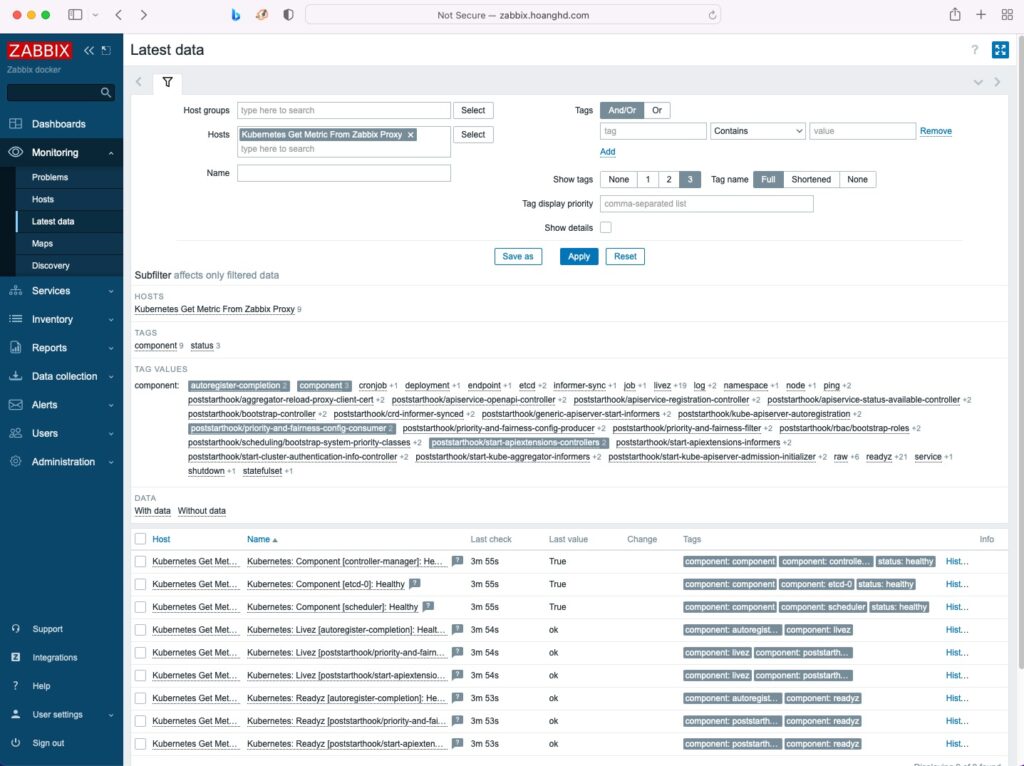The width and height of the screenshot is (1024, 766).
Task: Open Maps under Monitoring
Action: [42, 244]
